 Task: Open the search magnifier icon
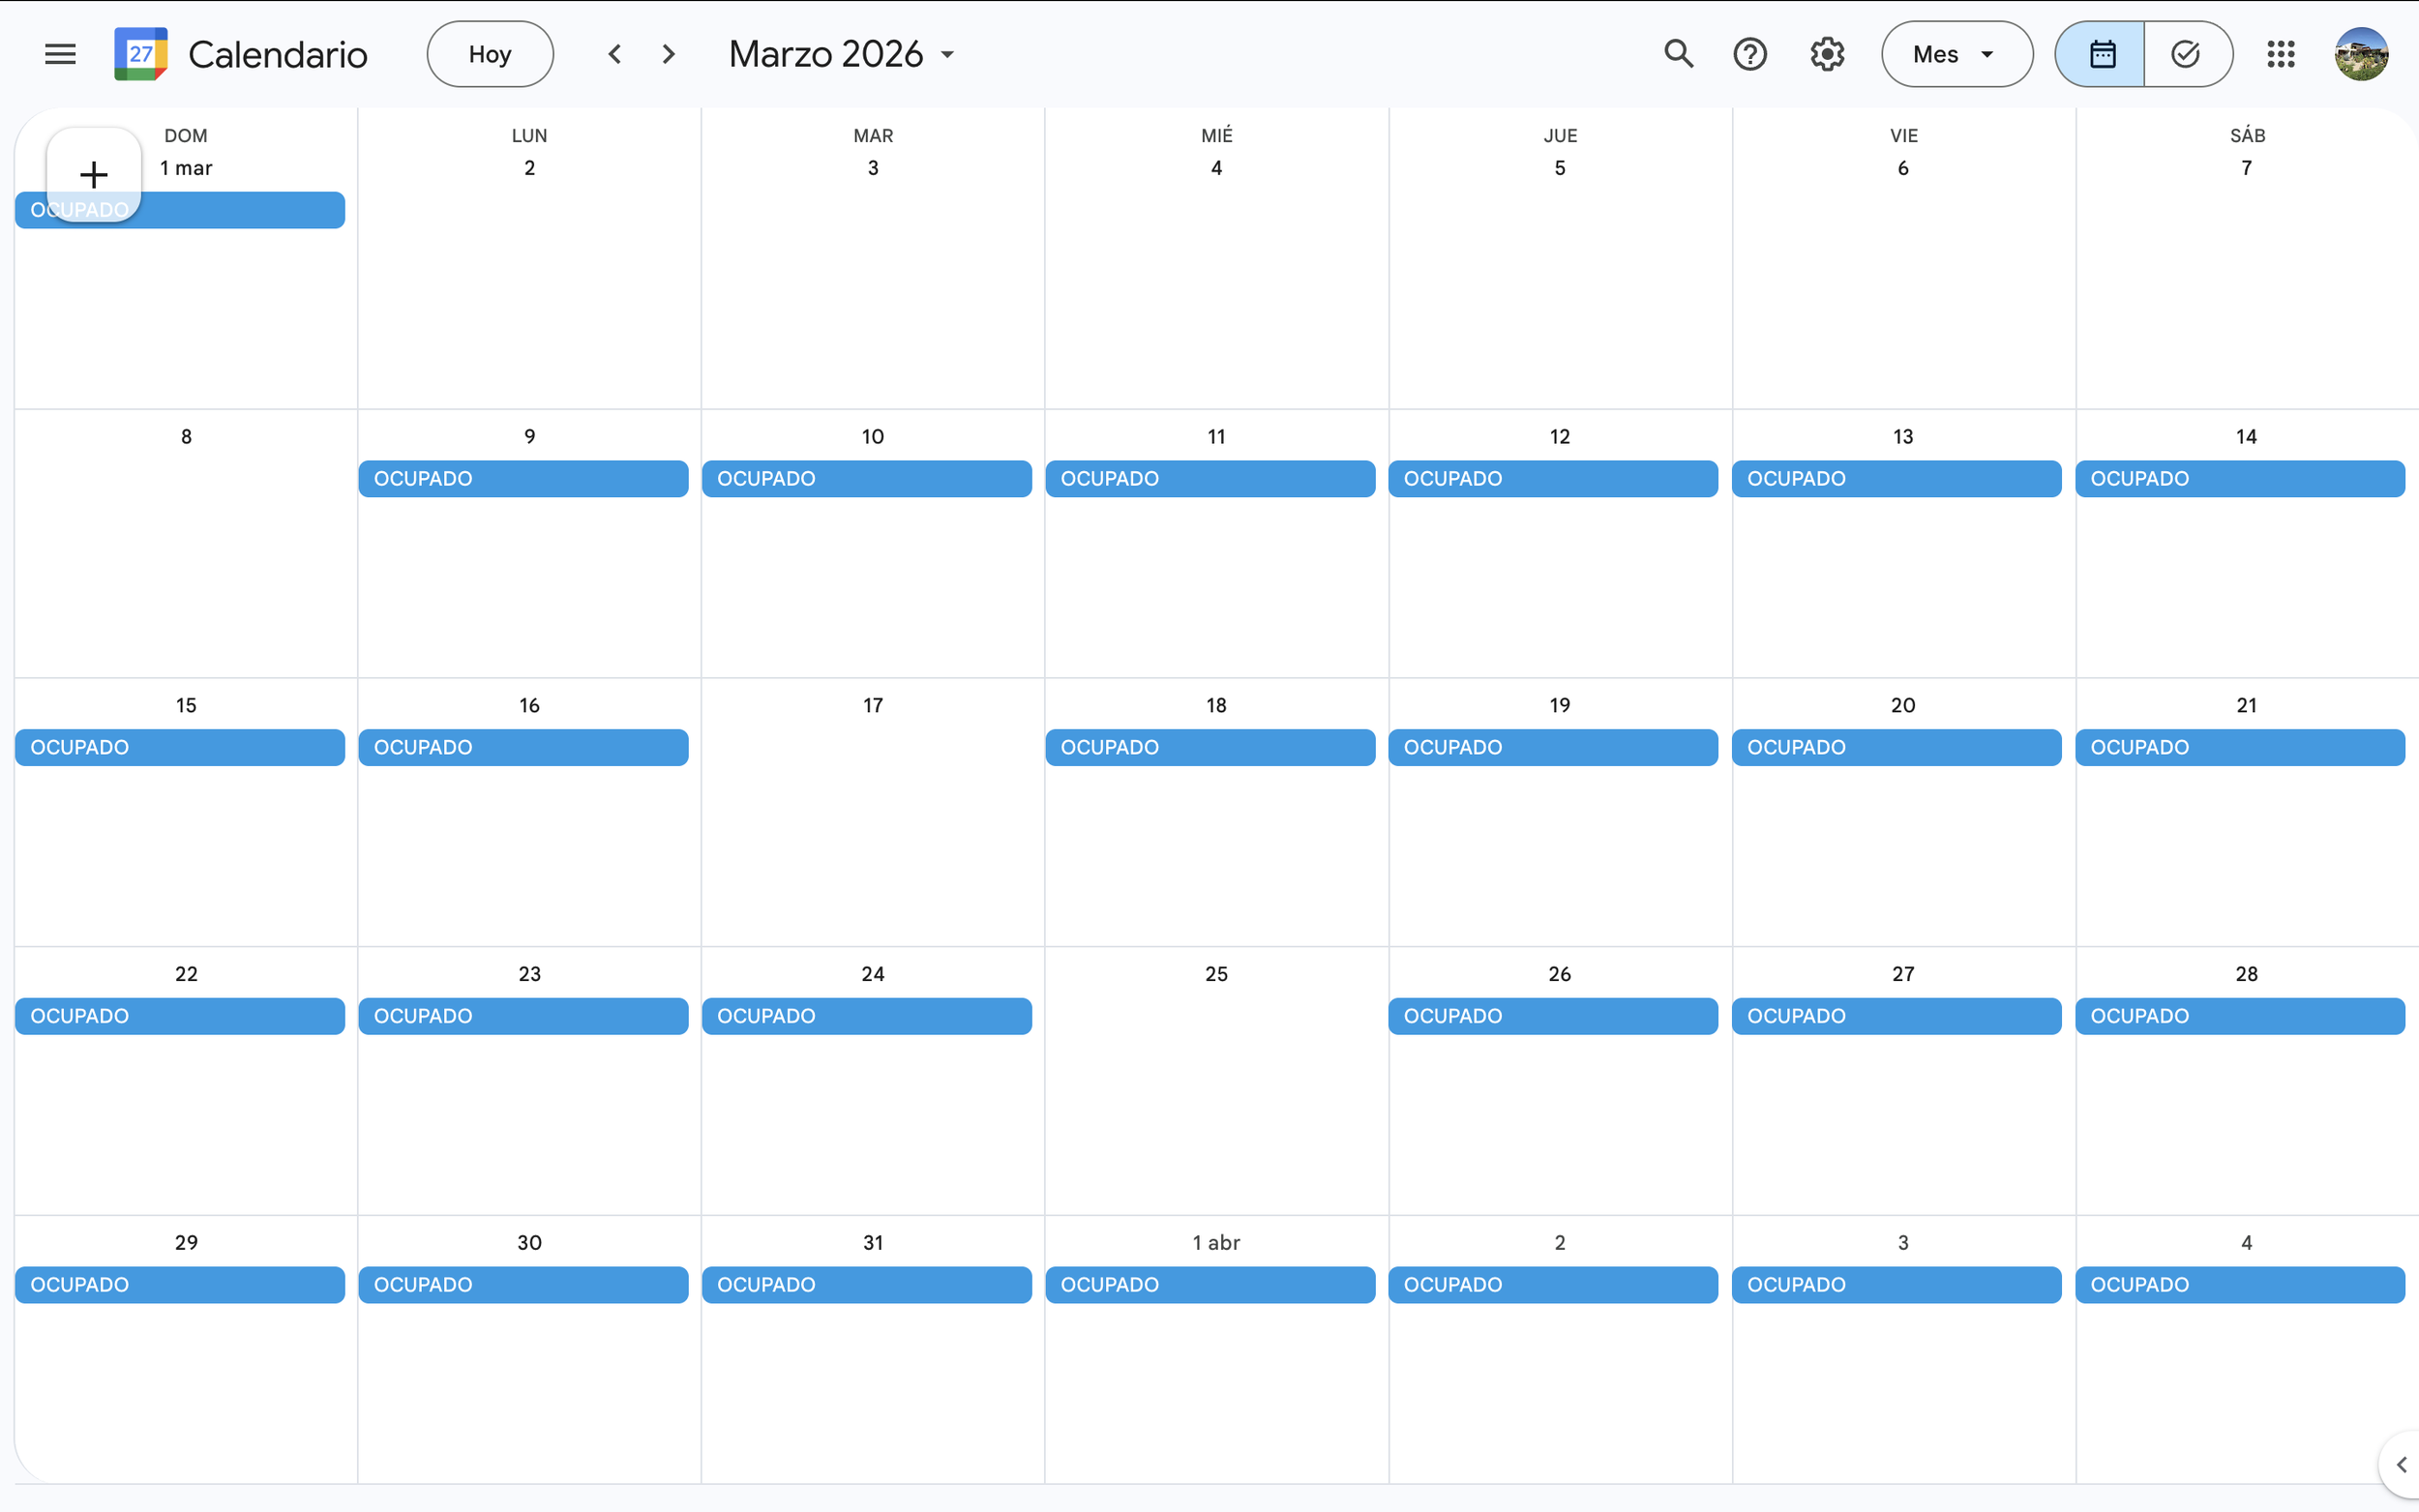[x=1678, y=54]
